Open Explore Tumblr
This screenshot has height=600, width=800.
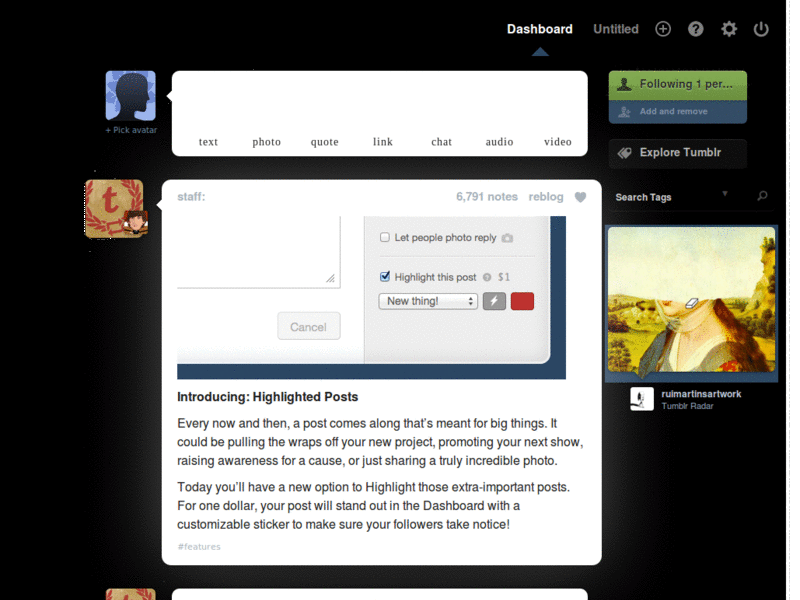pos(678,153)
